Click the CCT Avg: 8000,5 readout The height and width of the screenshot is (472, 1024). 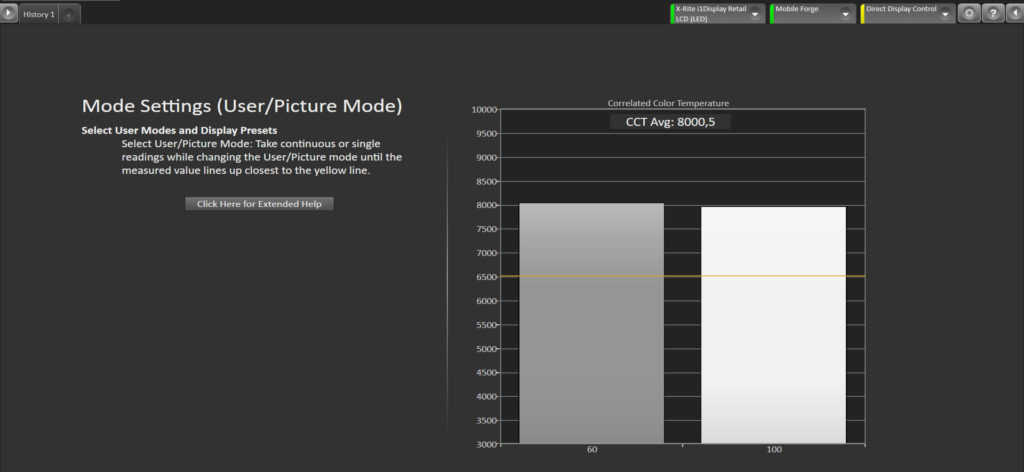671,122
